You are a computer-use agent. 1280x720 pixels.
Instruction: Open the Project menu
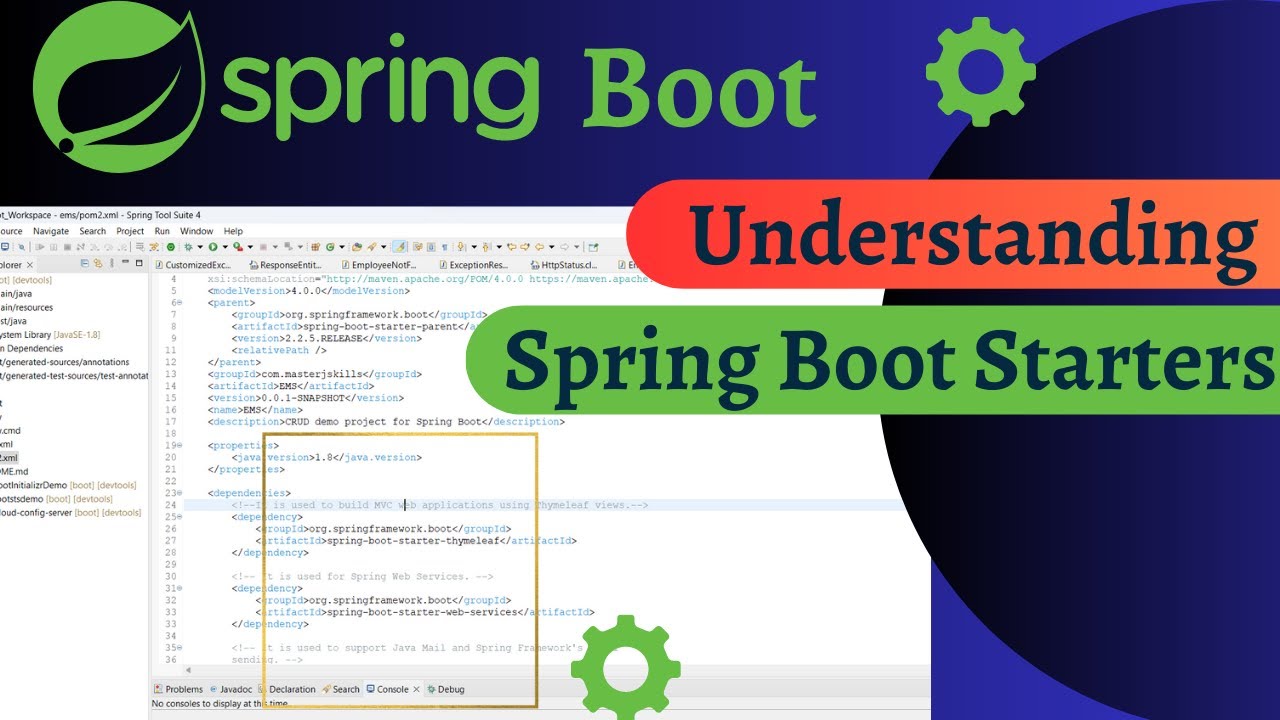(x=130, y=231)
